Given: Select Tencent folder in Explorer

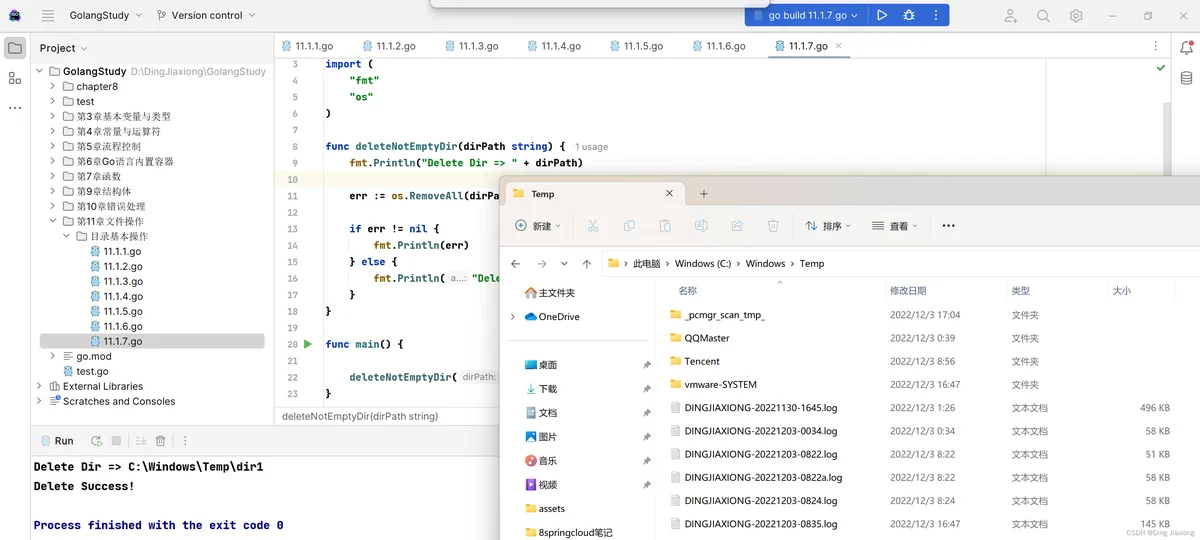Looking at the screenshot, I should coord(702,362).
